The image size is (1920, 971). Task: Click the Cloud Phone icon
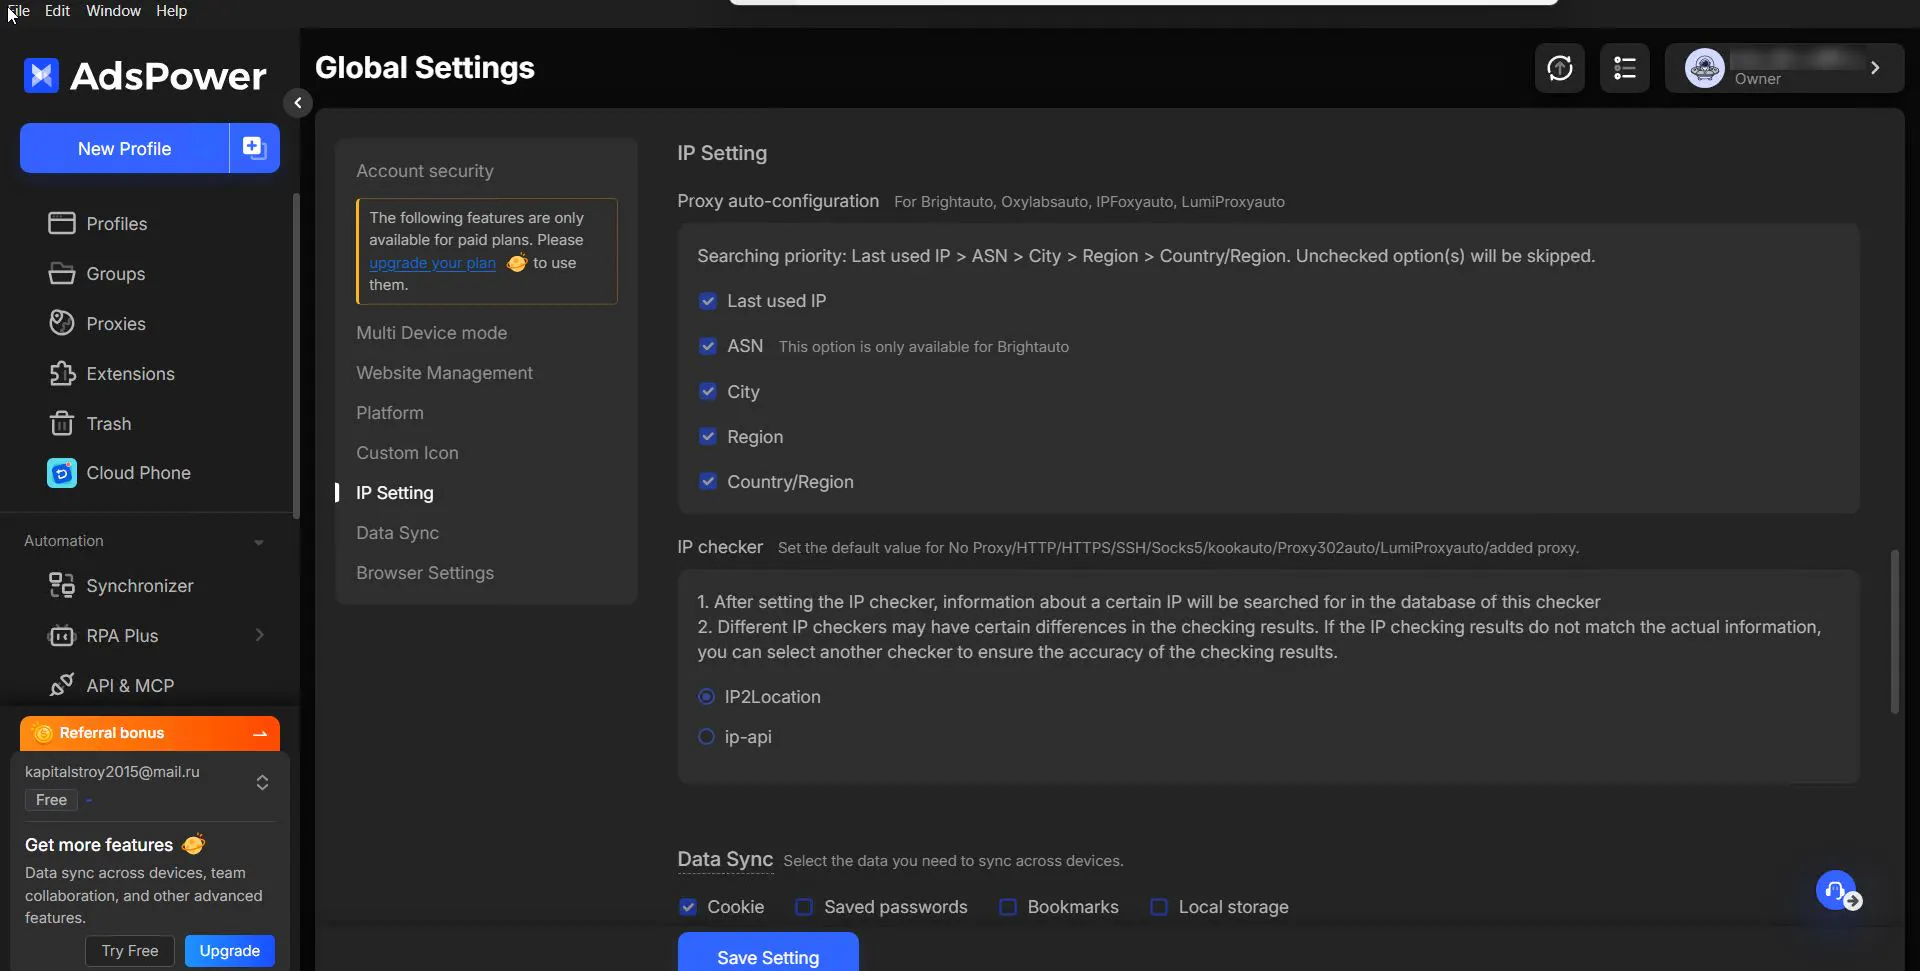61,473
